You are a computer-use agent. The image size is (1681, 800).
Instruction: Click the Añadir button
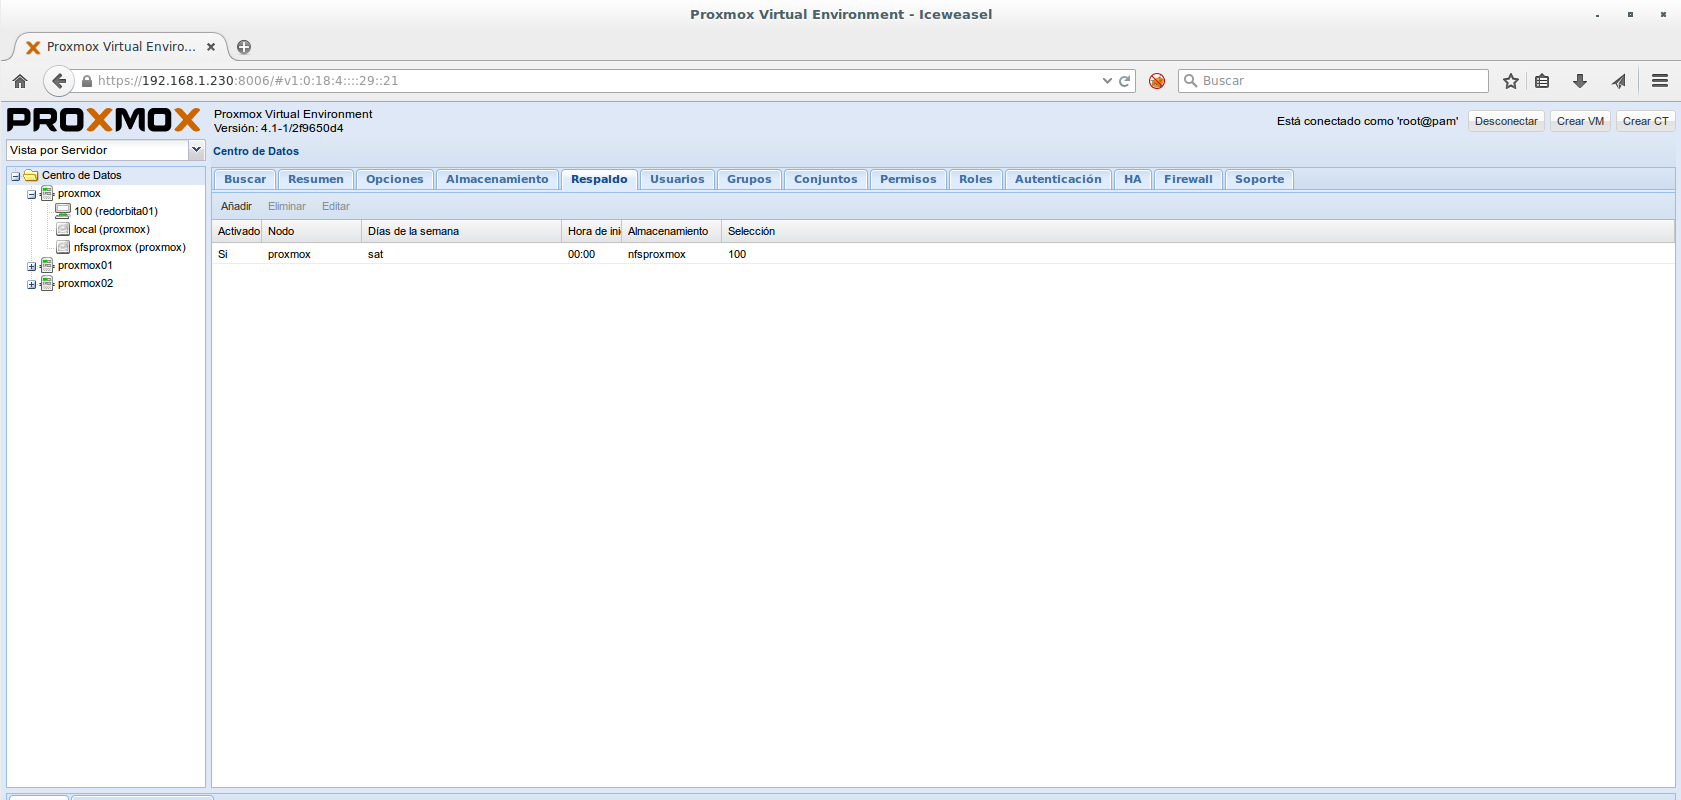pos(236,206)
